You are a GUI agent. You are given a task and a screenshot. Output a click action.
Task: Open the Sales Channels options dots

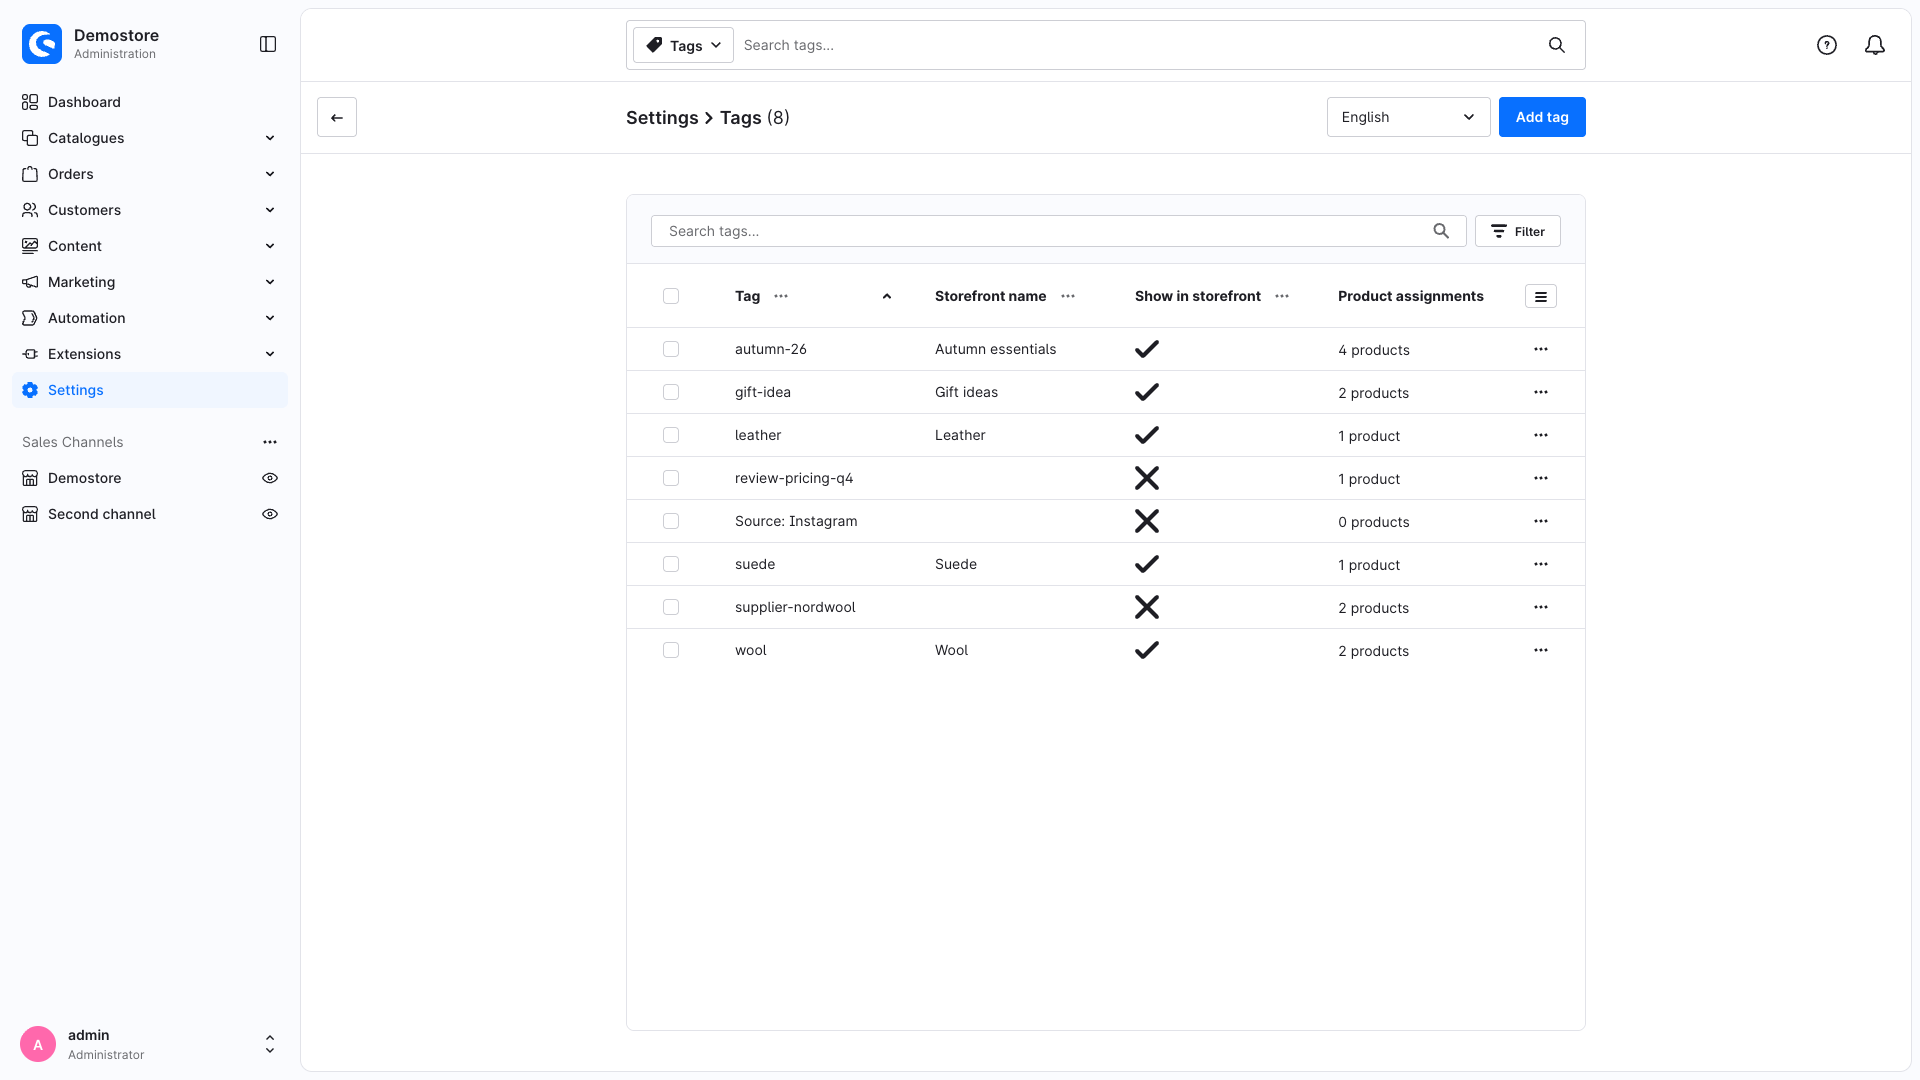click(x=270, y=442)
